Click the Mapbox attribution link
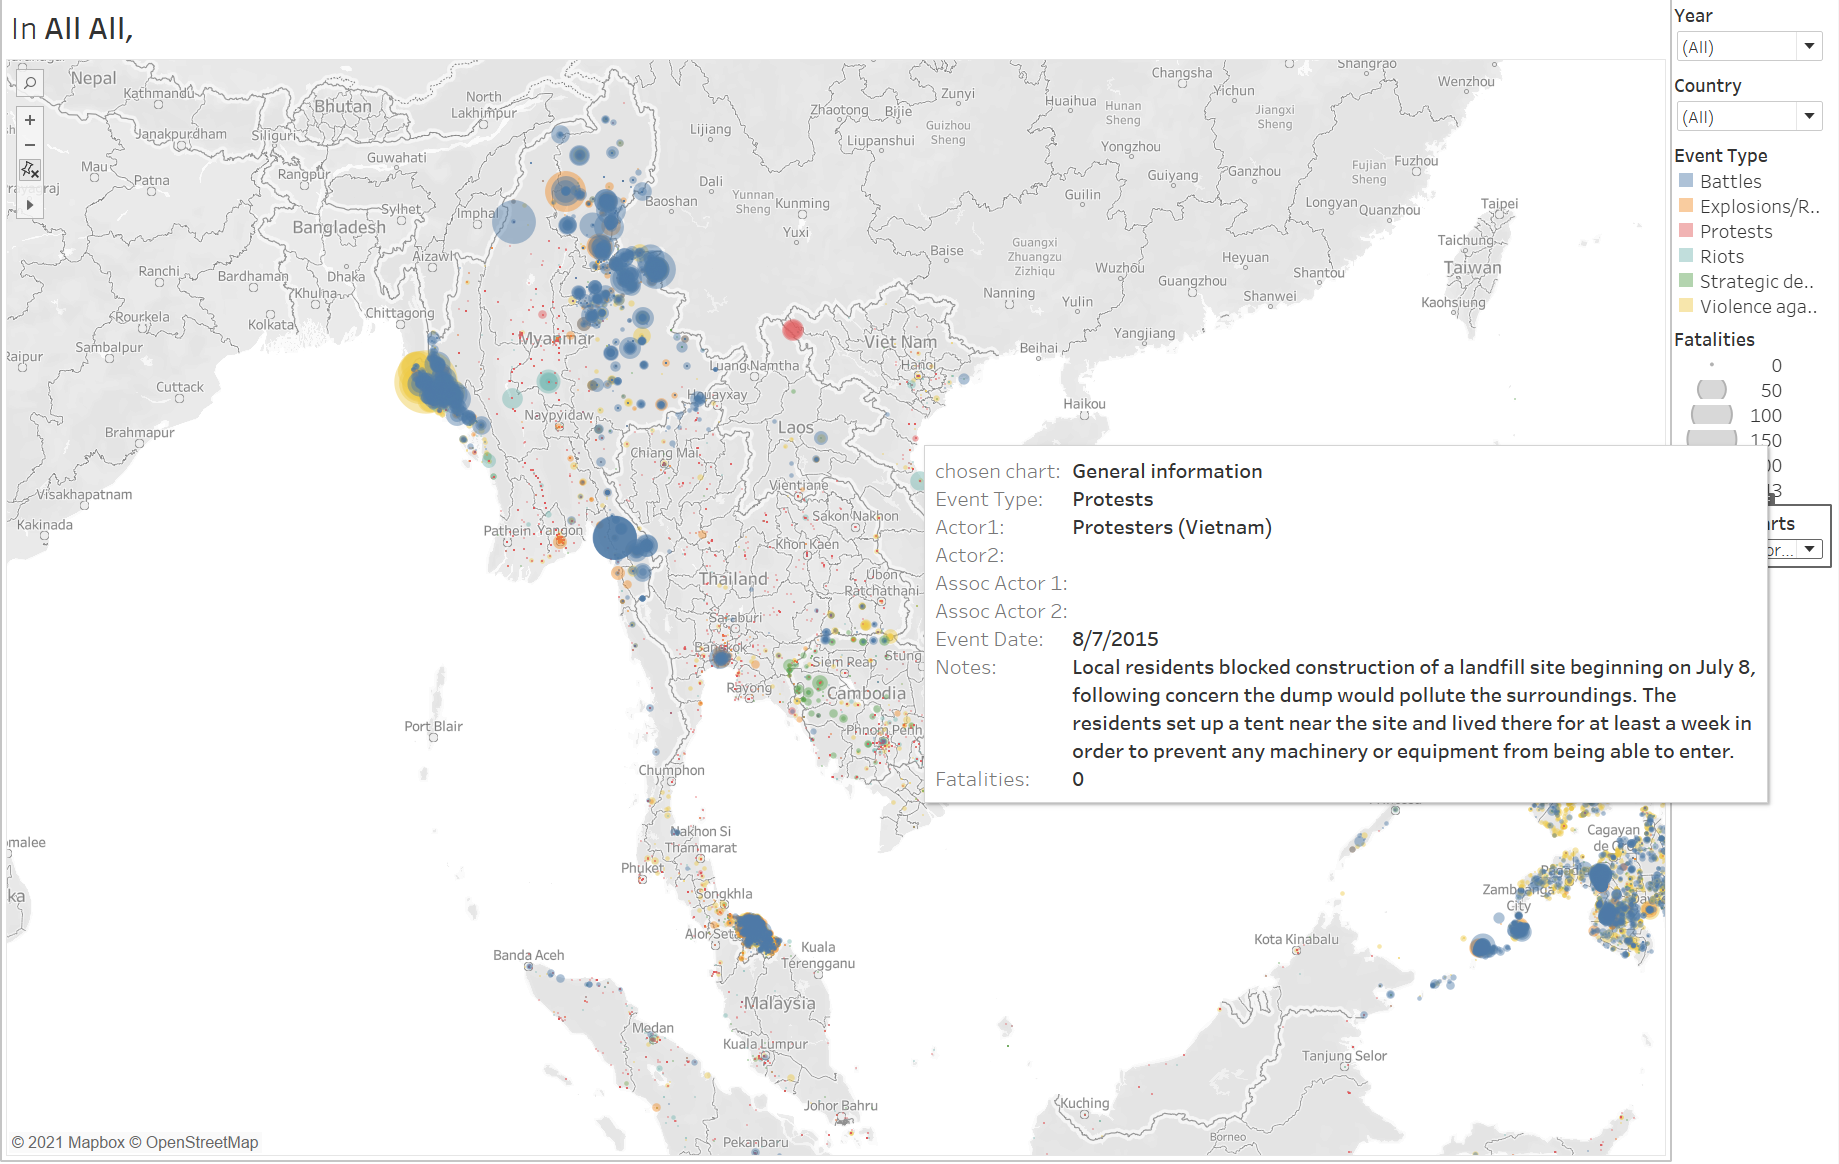Screen dimensions: 1839x1164 point(76,1142)
